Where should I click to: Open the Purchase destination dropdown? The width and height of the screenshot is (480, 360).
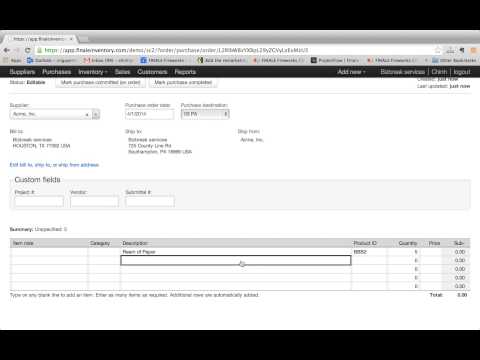point(205,114)
